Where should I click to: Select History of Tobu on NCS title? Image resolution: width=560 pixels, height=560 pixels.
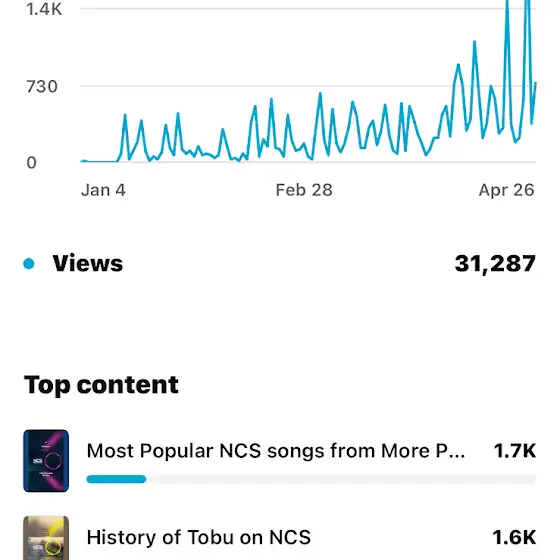pos(199,537)
